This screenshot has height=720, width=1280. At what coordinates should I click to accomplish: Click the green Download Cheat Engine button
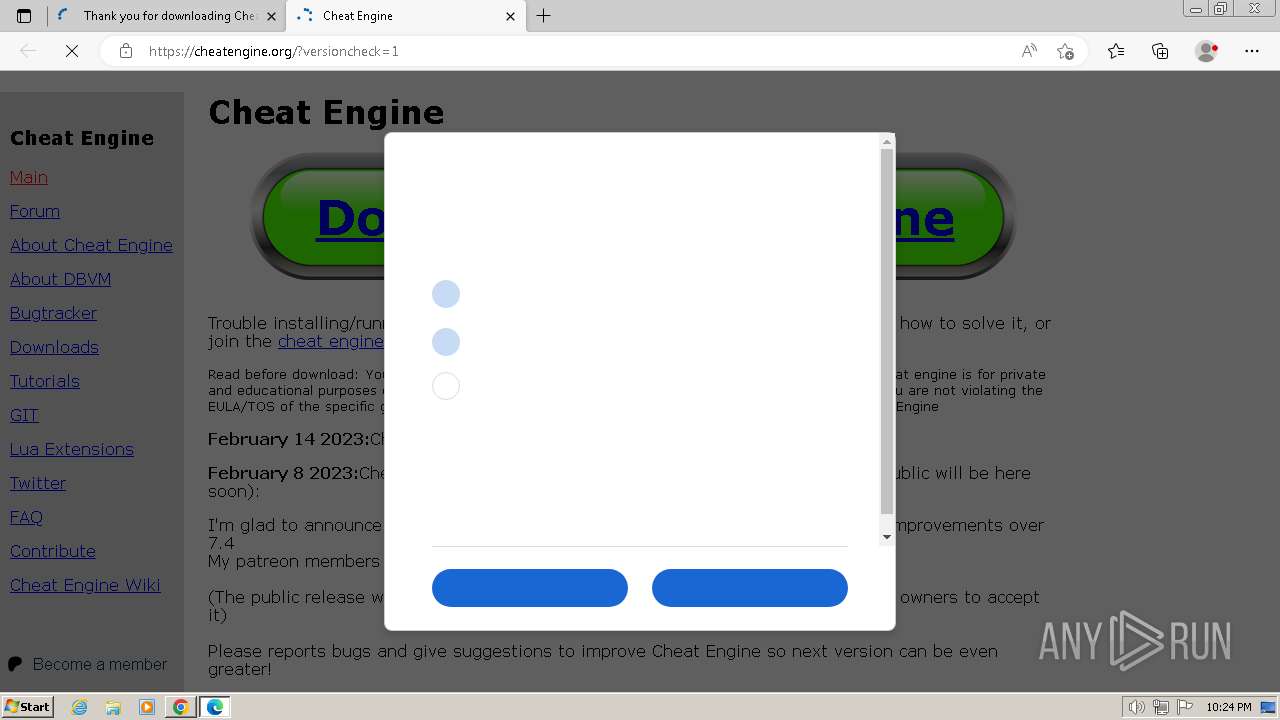point(633,217)
